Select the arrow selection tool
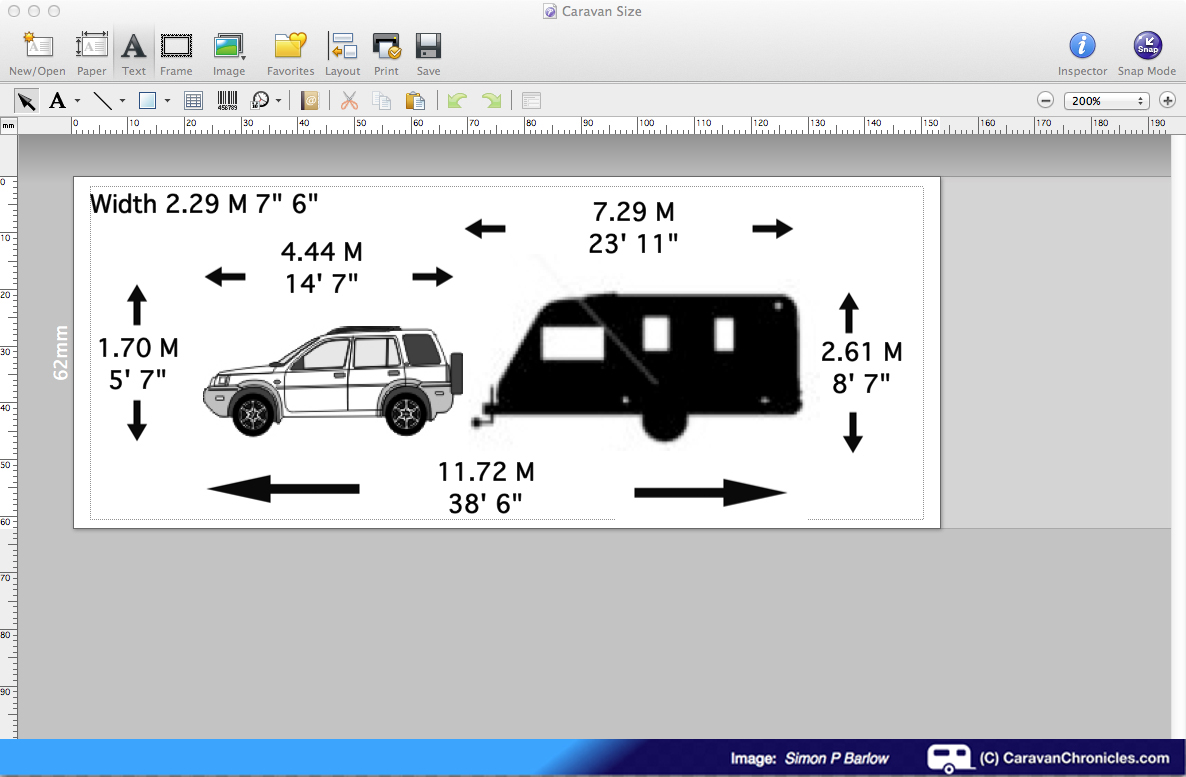1186x777 pixels. (x=27, y=100)
